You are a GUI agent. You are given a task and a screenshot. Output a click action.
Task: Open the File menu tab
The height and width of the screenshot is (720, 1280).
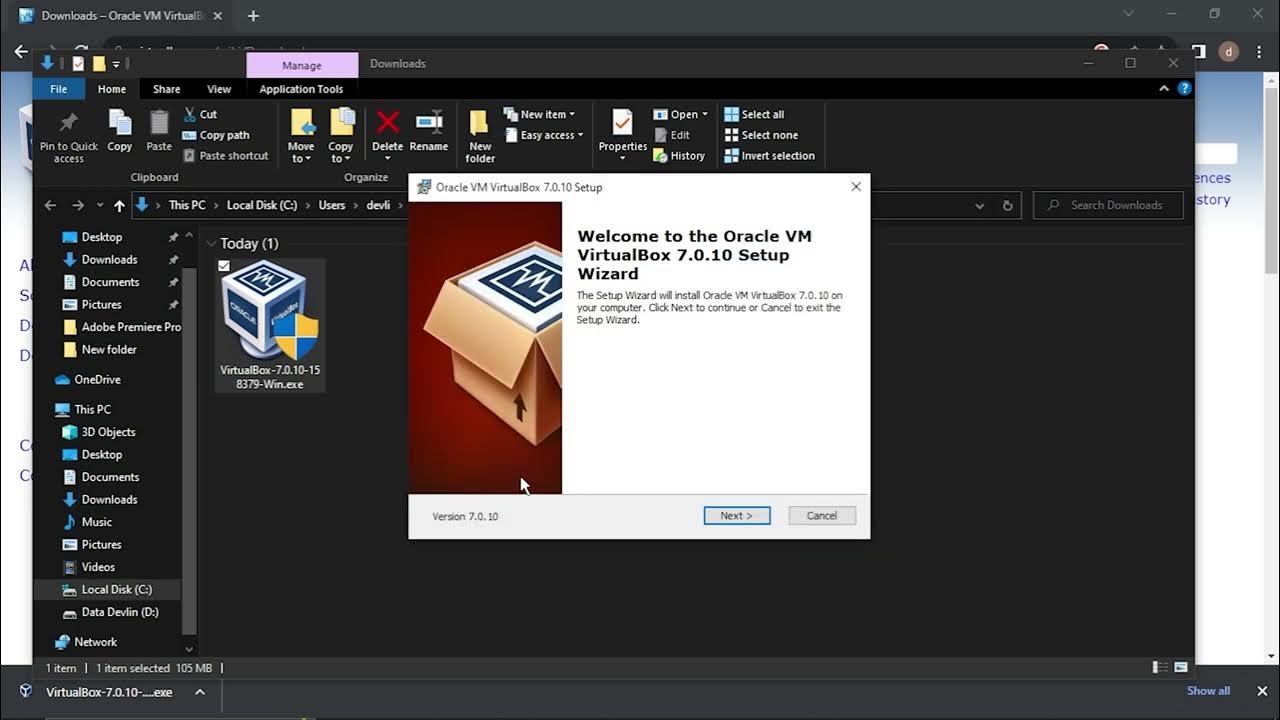click(x=59, y=89)
